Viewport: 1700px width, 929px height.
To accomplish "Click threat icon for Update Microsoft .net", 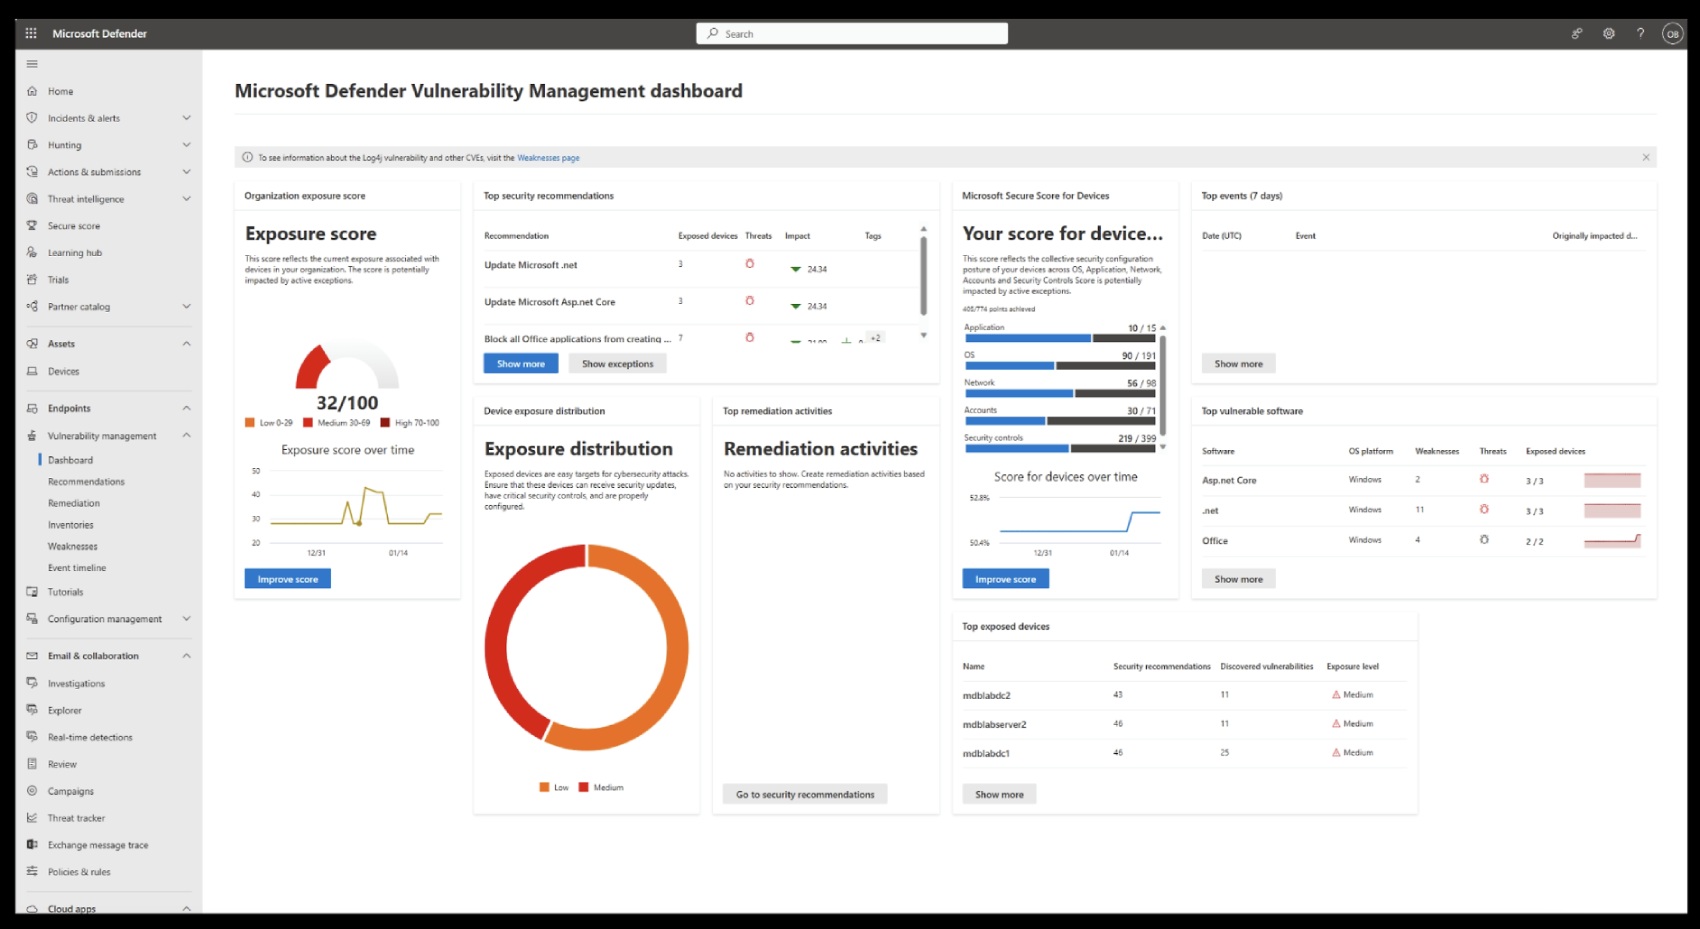I will coord(749,264).
